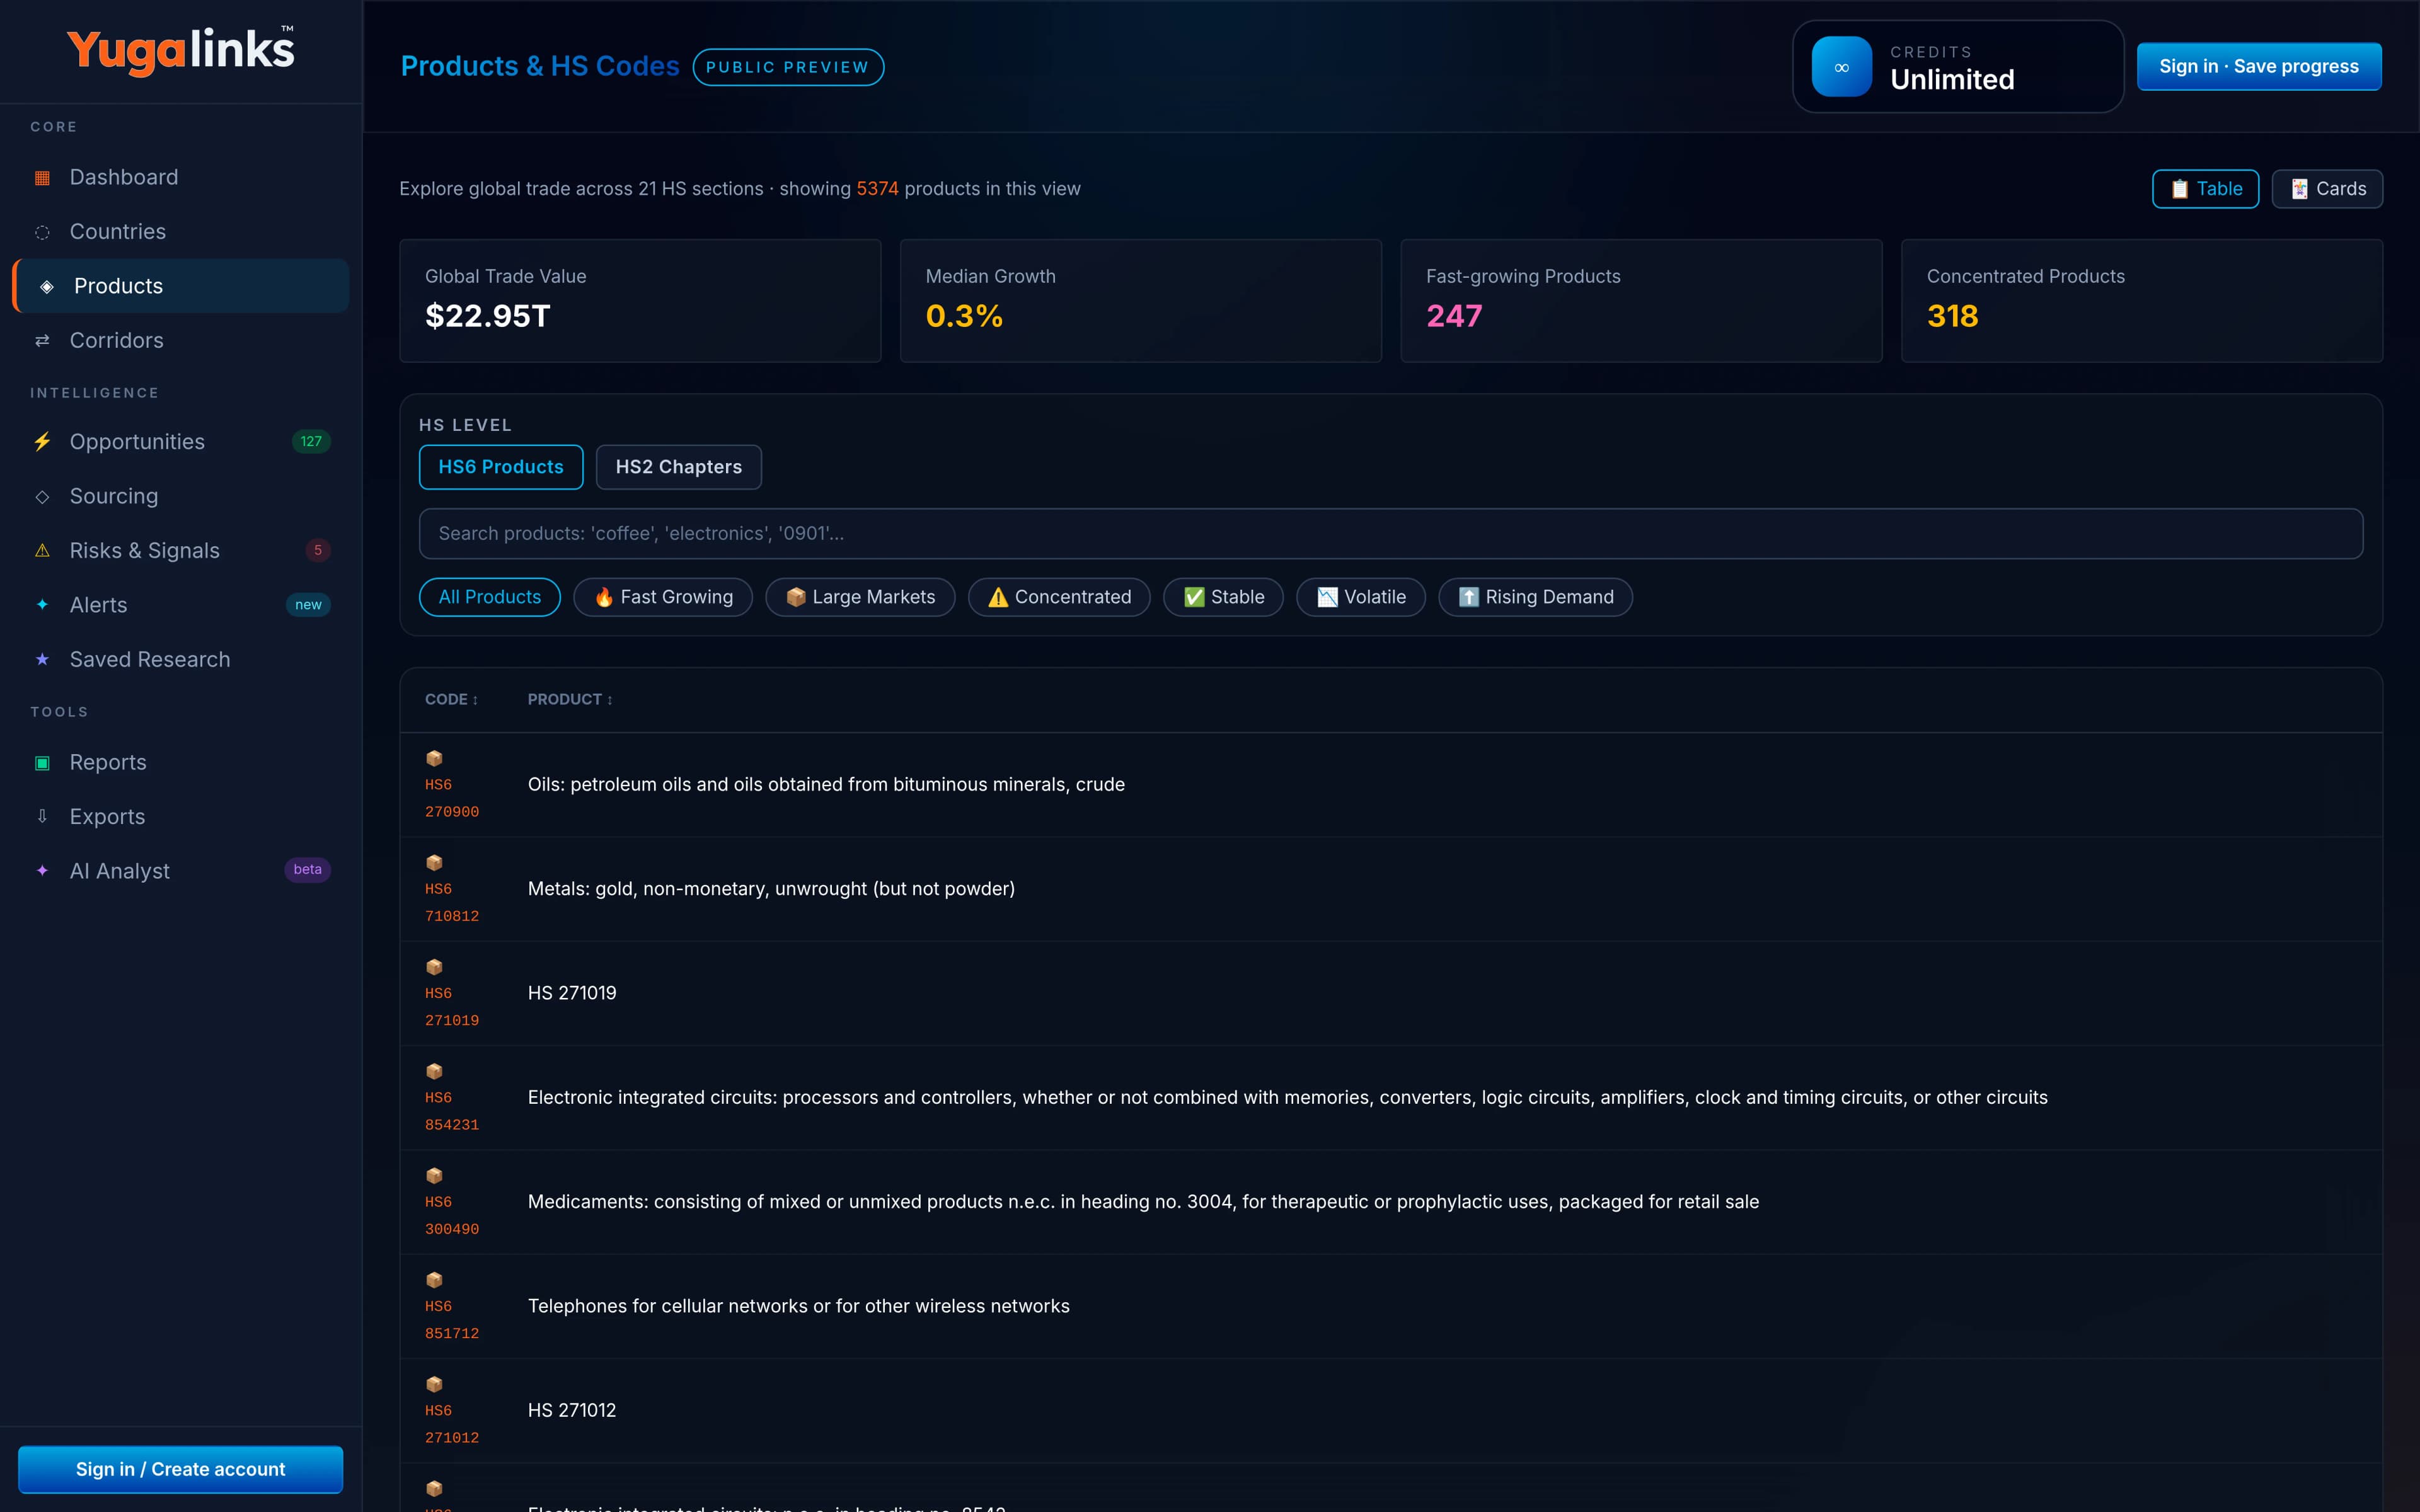Click the package icon for HS 710812
The width and height of the screenshot is (2420, 1512).
pyautogui.click(x=434, y=863)
